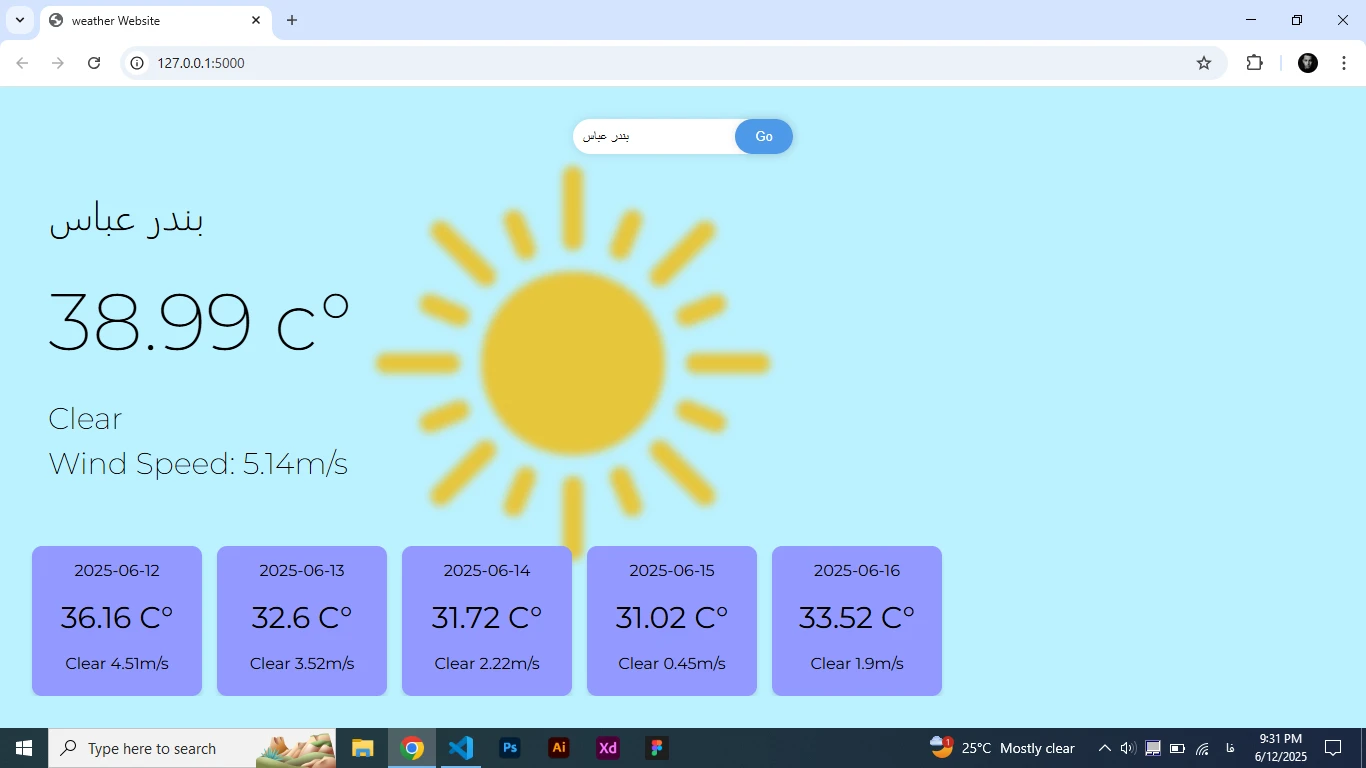Image resolution: width=1366 pixels, height=768 pixels.
Task: Select the weather Website tab
Action: pyautogui.click(x=145, y=21)
